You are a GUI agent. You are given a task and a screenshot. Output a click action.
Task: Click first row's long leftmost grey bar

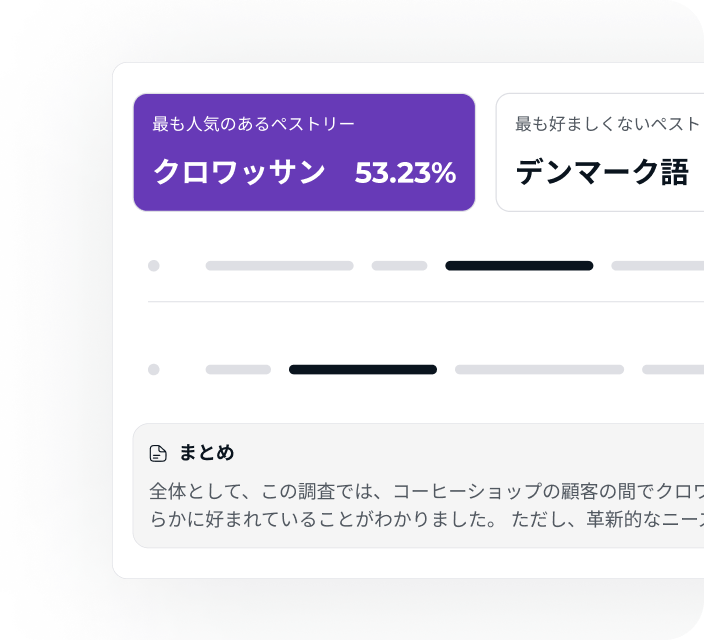click(279, 265)
